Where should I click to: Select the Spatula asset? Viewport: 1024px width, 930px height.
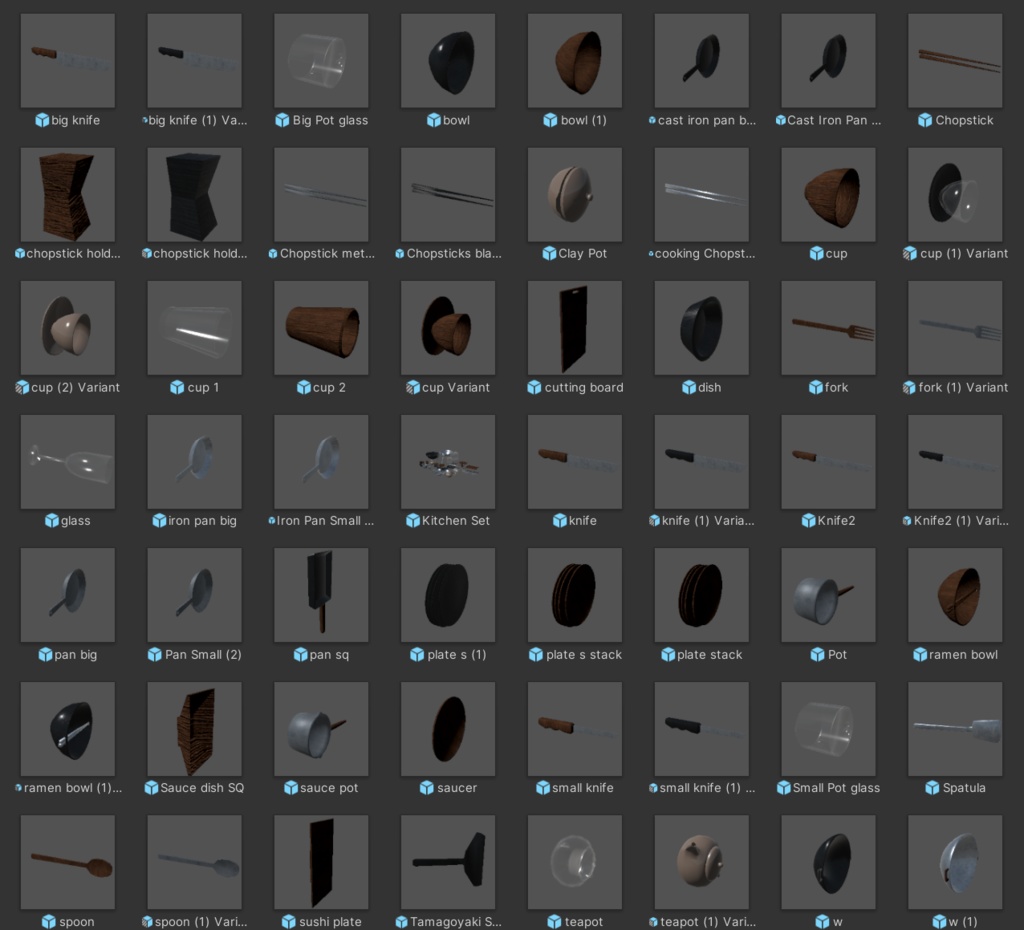click(x=955, y=728)
